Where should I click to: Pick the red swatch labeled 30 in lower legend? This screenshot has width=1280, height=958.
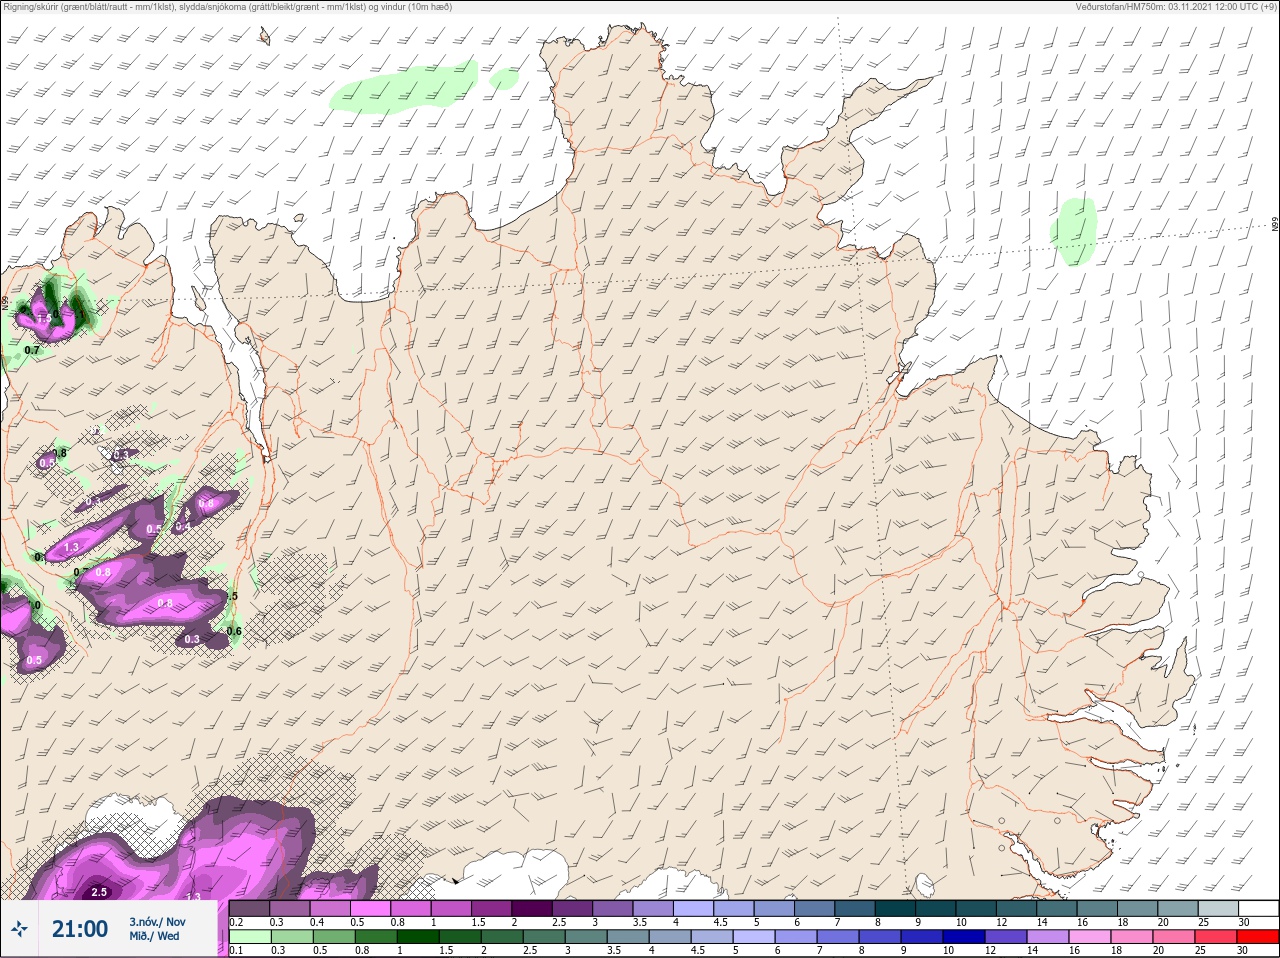pos(1257,937)
